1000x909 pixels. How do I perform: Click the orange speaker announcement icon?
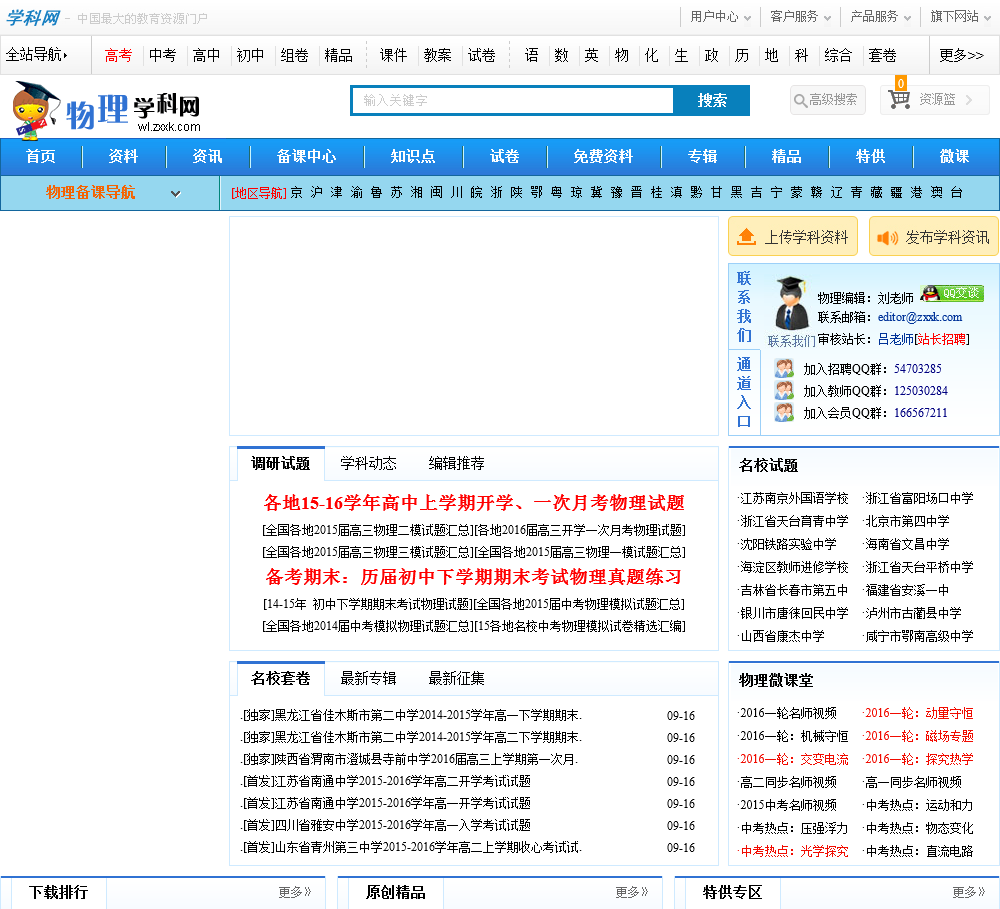click(x=887, y=237)
